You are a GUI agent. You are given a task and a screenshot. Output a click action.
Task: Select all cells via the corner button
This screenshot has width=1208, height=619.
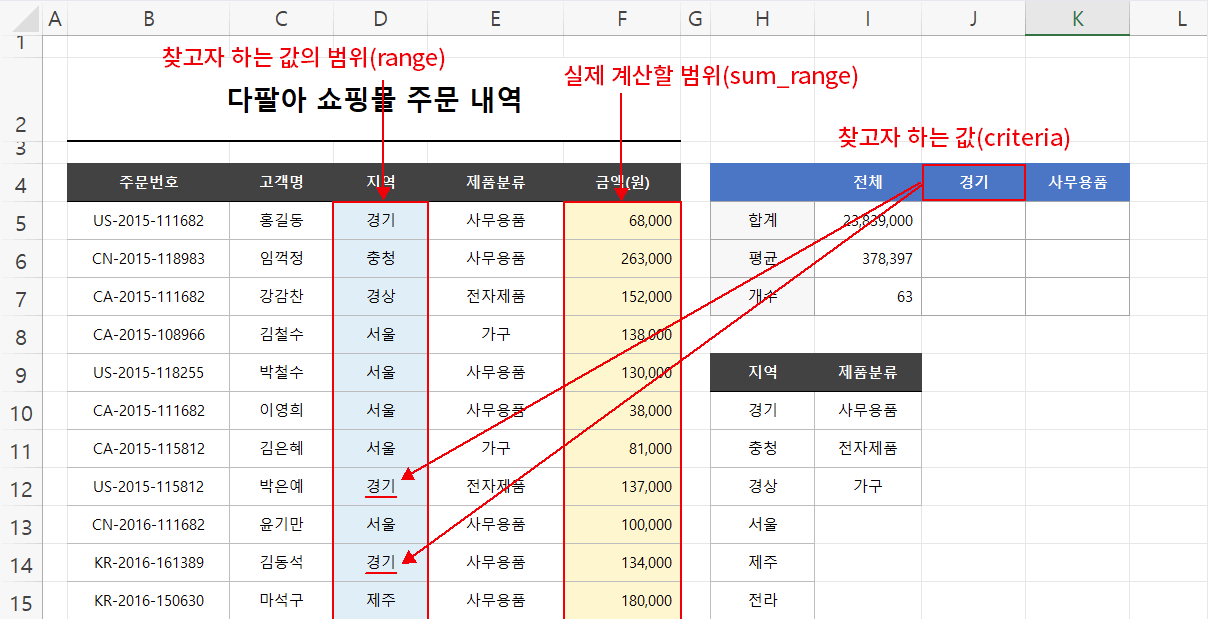pos(20,17)
